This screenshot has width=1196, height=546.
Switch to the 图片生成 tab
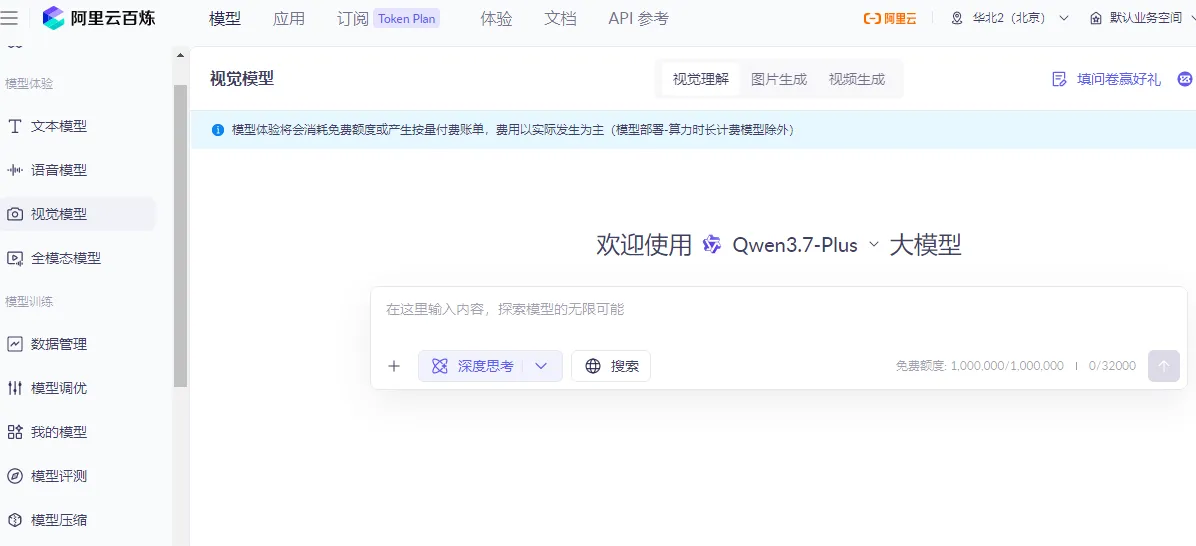coord(779,79)
